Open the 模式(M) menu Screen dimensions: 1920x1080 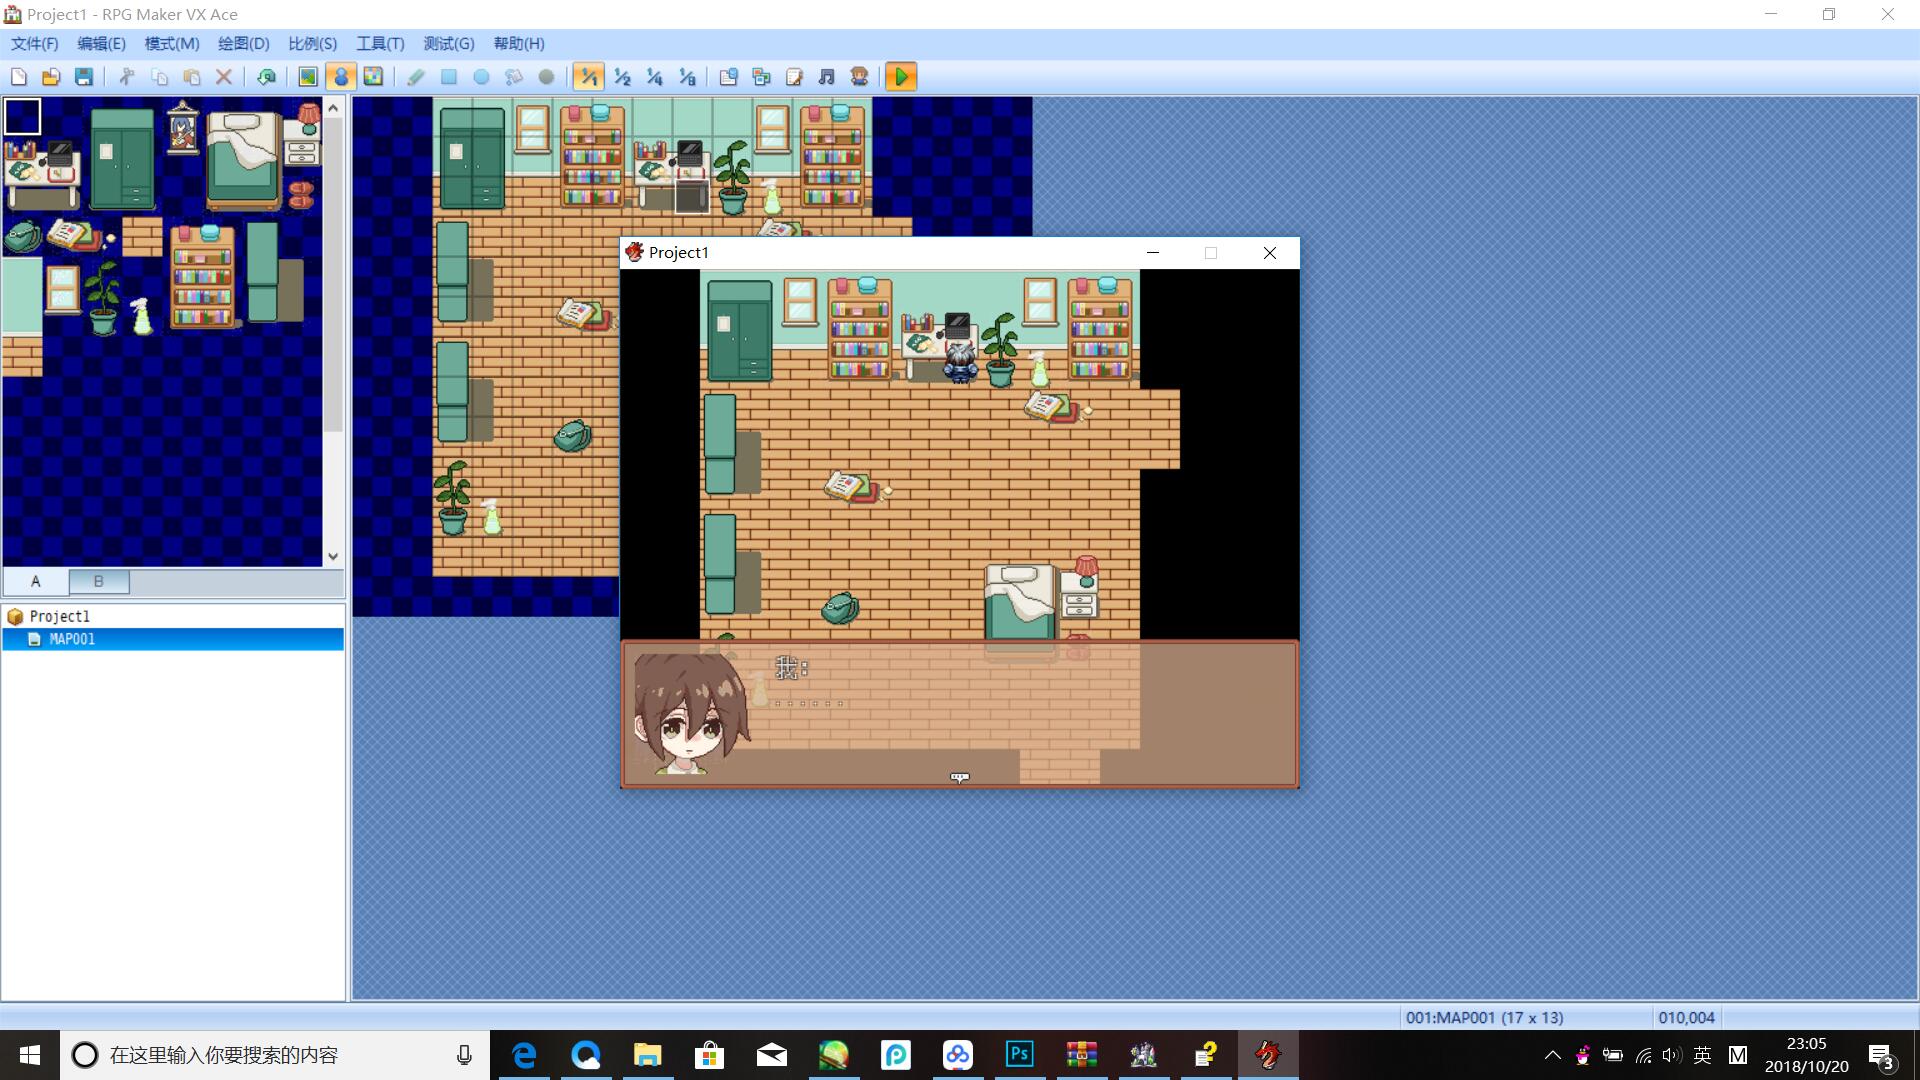(x=172, y=44)
